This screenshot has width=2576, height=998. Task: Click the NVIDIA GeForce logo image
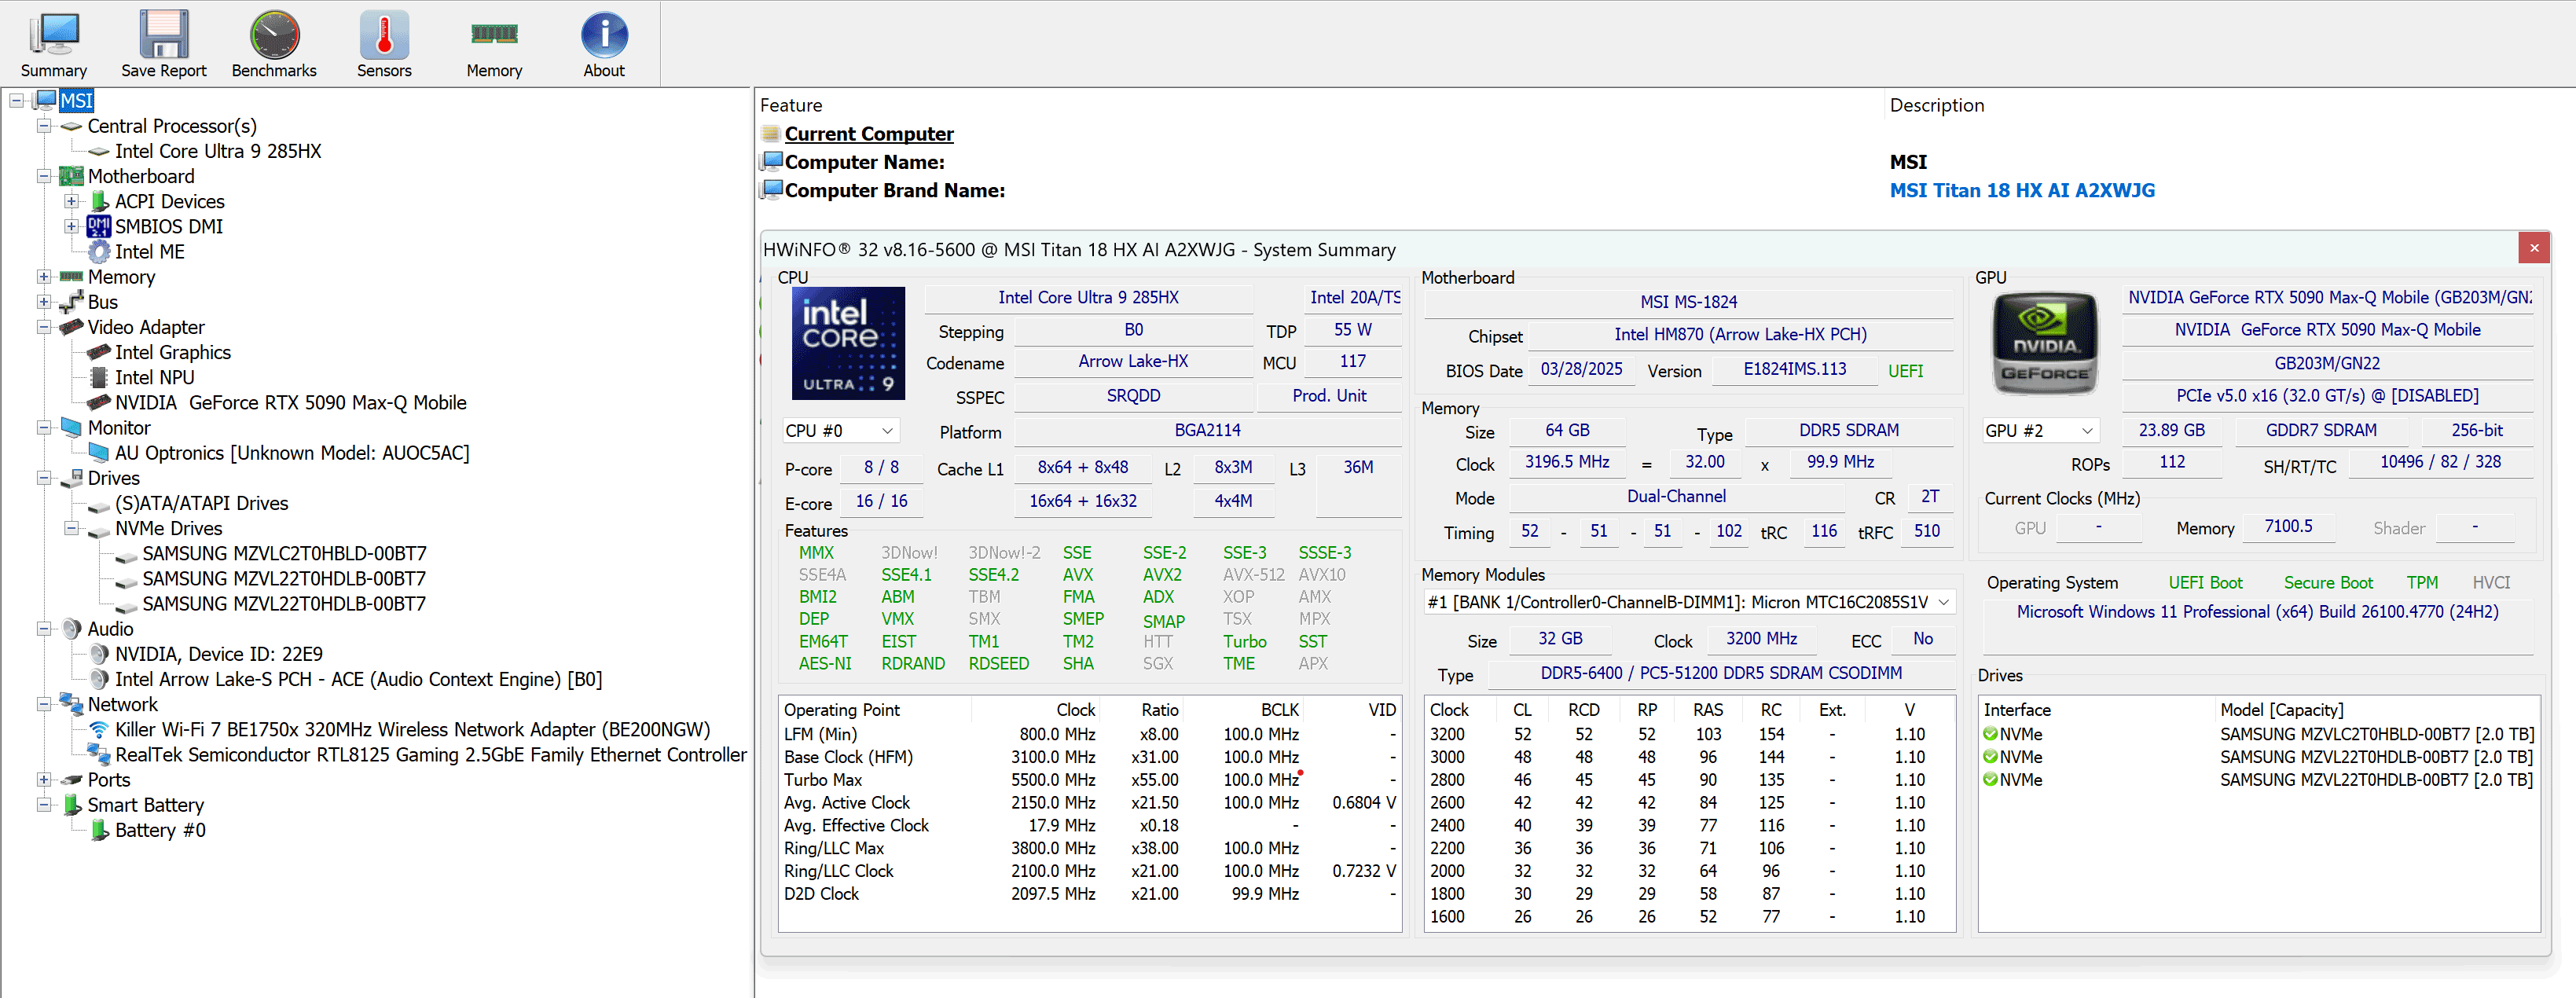[2044, 343]
